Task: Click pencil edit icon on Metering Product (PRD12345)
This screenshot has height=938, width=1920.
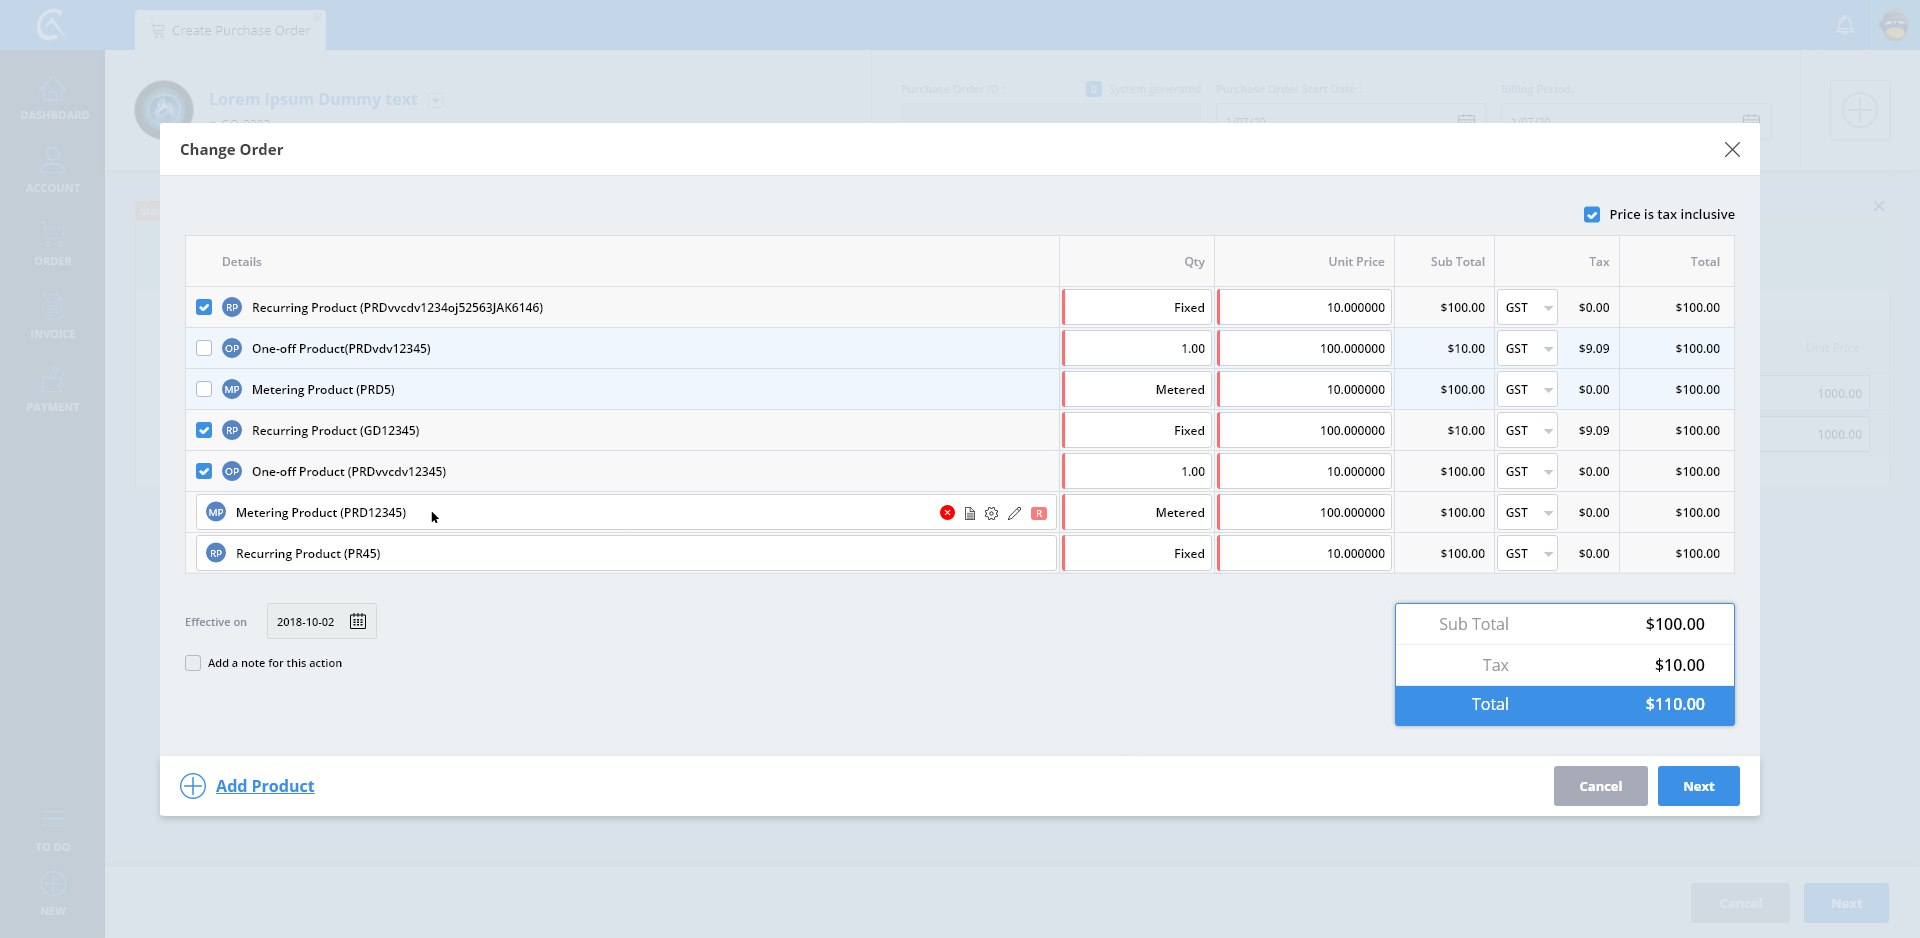Action: pyautogui.click(x=1014, y=513)
